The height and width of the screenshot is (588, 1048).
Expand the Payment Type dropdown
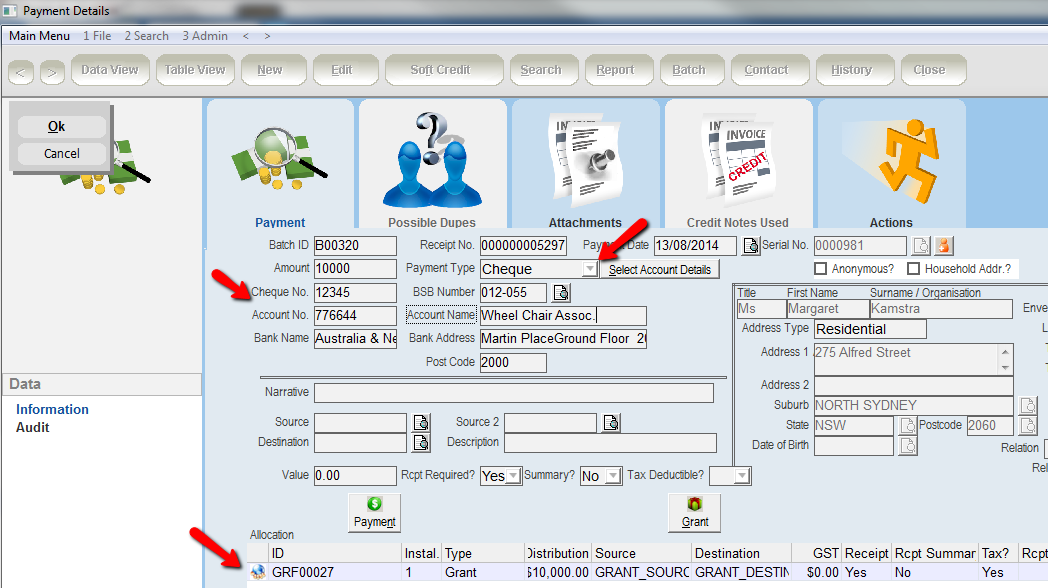(x=590, y=269)
